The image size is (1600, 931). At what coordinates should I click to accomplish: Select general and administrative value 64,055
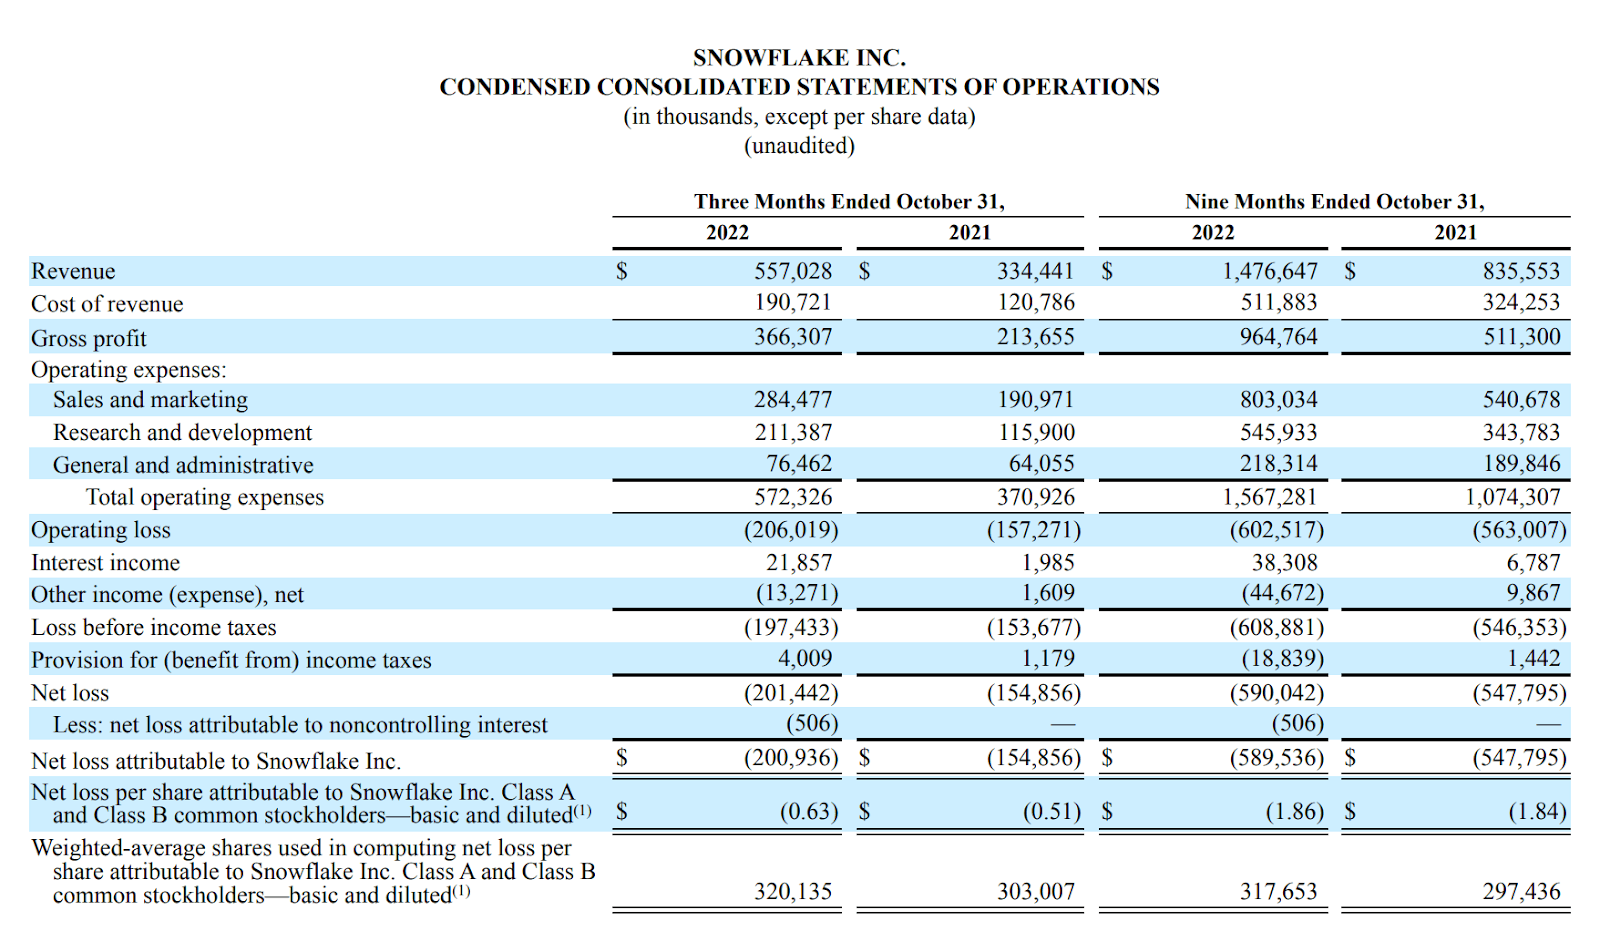pos(1041,463)
